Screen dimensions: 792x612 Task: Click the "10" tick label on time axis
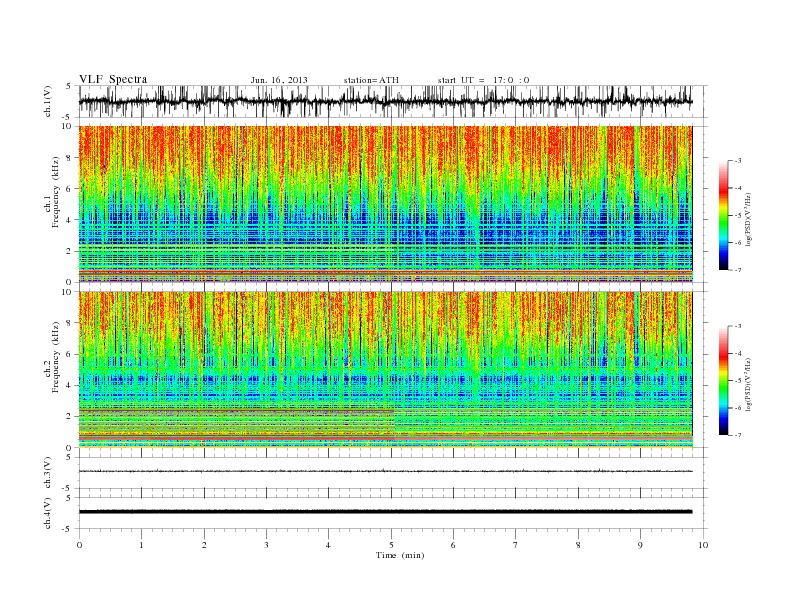(703, 545)
